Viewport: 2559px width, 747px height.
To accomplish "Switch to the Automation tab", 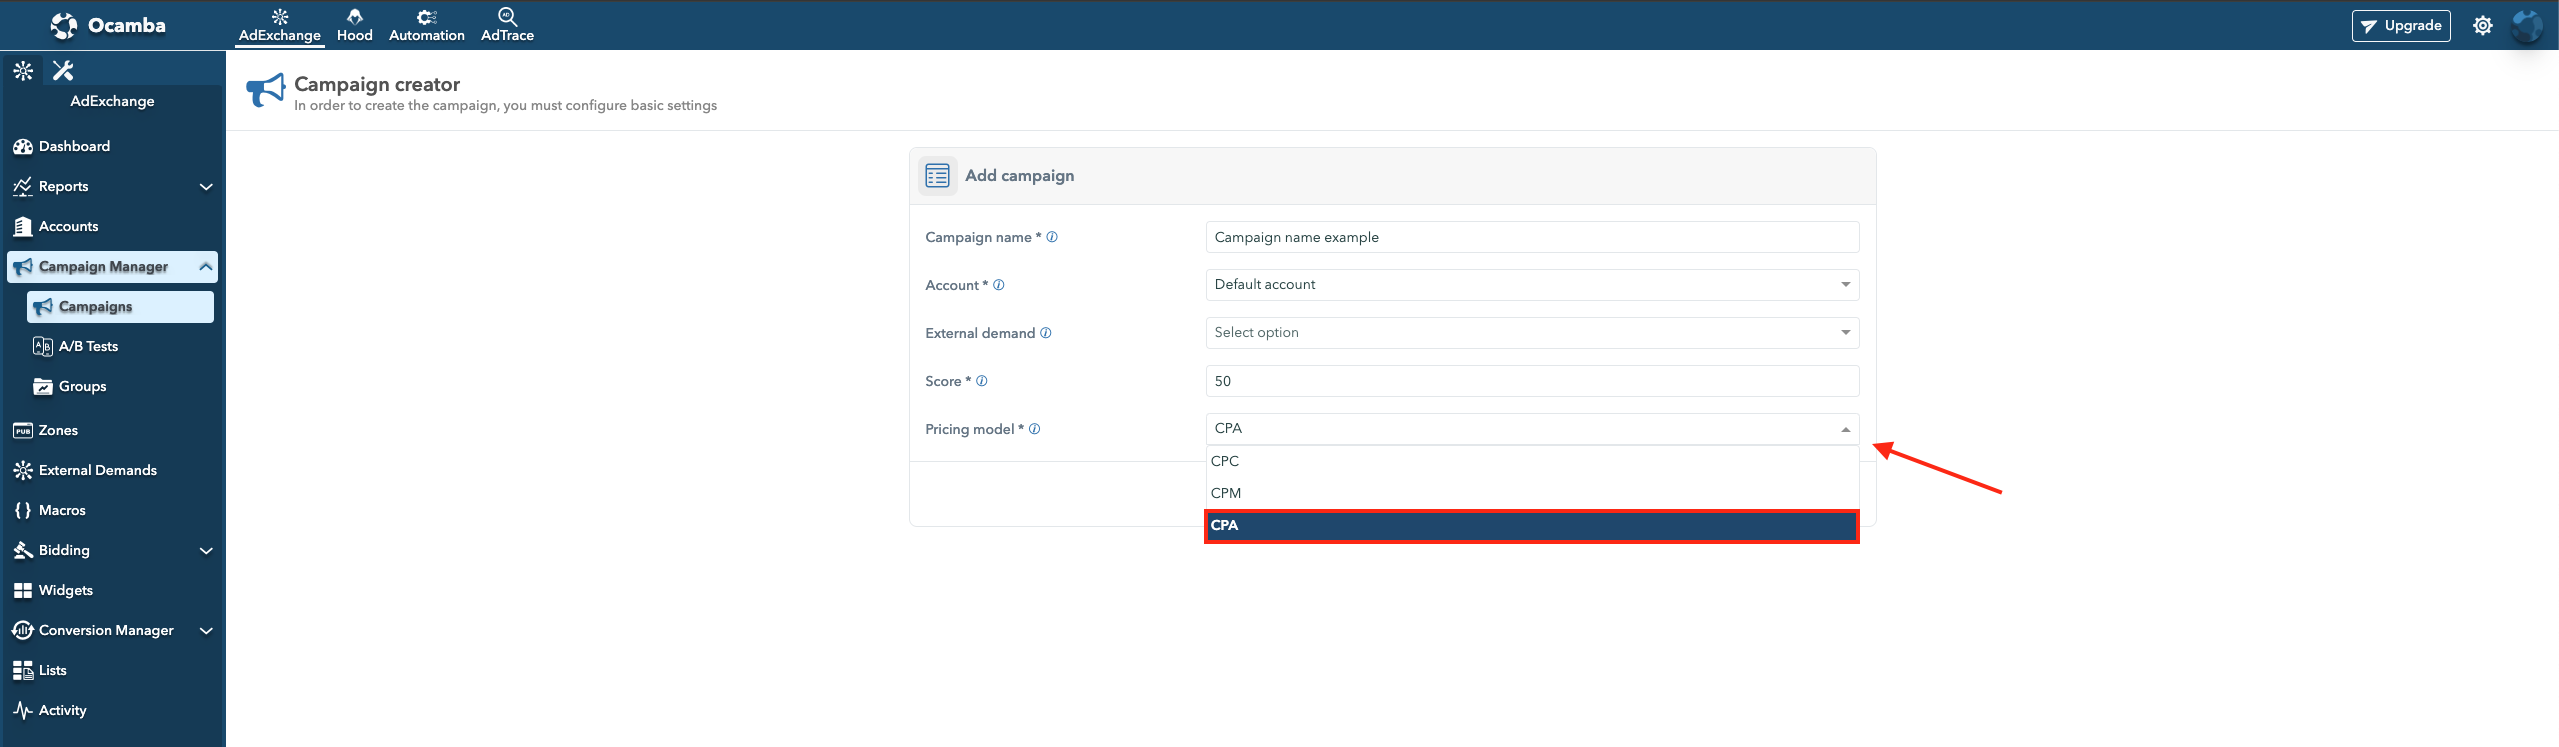I will click(426, 25).
